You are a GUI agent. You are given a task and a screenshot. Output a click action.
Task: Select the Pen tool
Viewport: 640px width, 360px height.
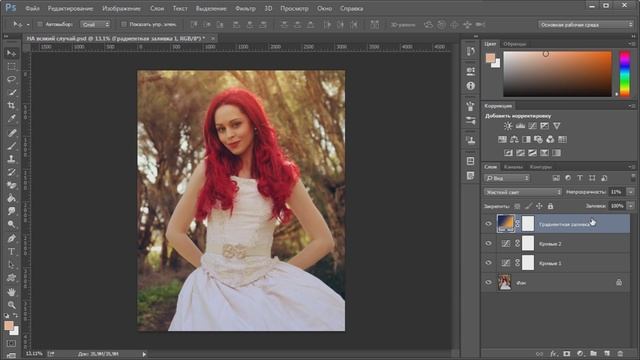[11, 238]
